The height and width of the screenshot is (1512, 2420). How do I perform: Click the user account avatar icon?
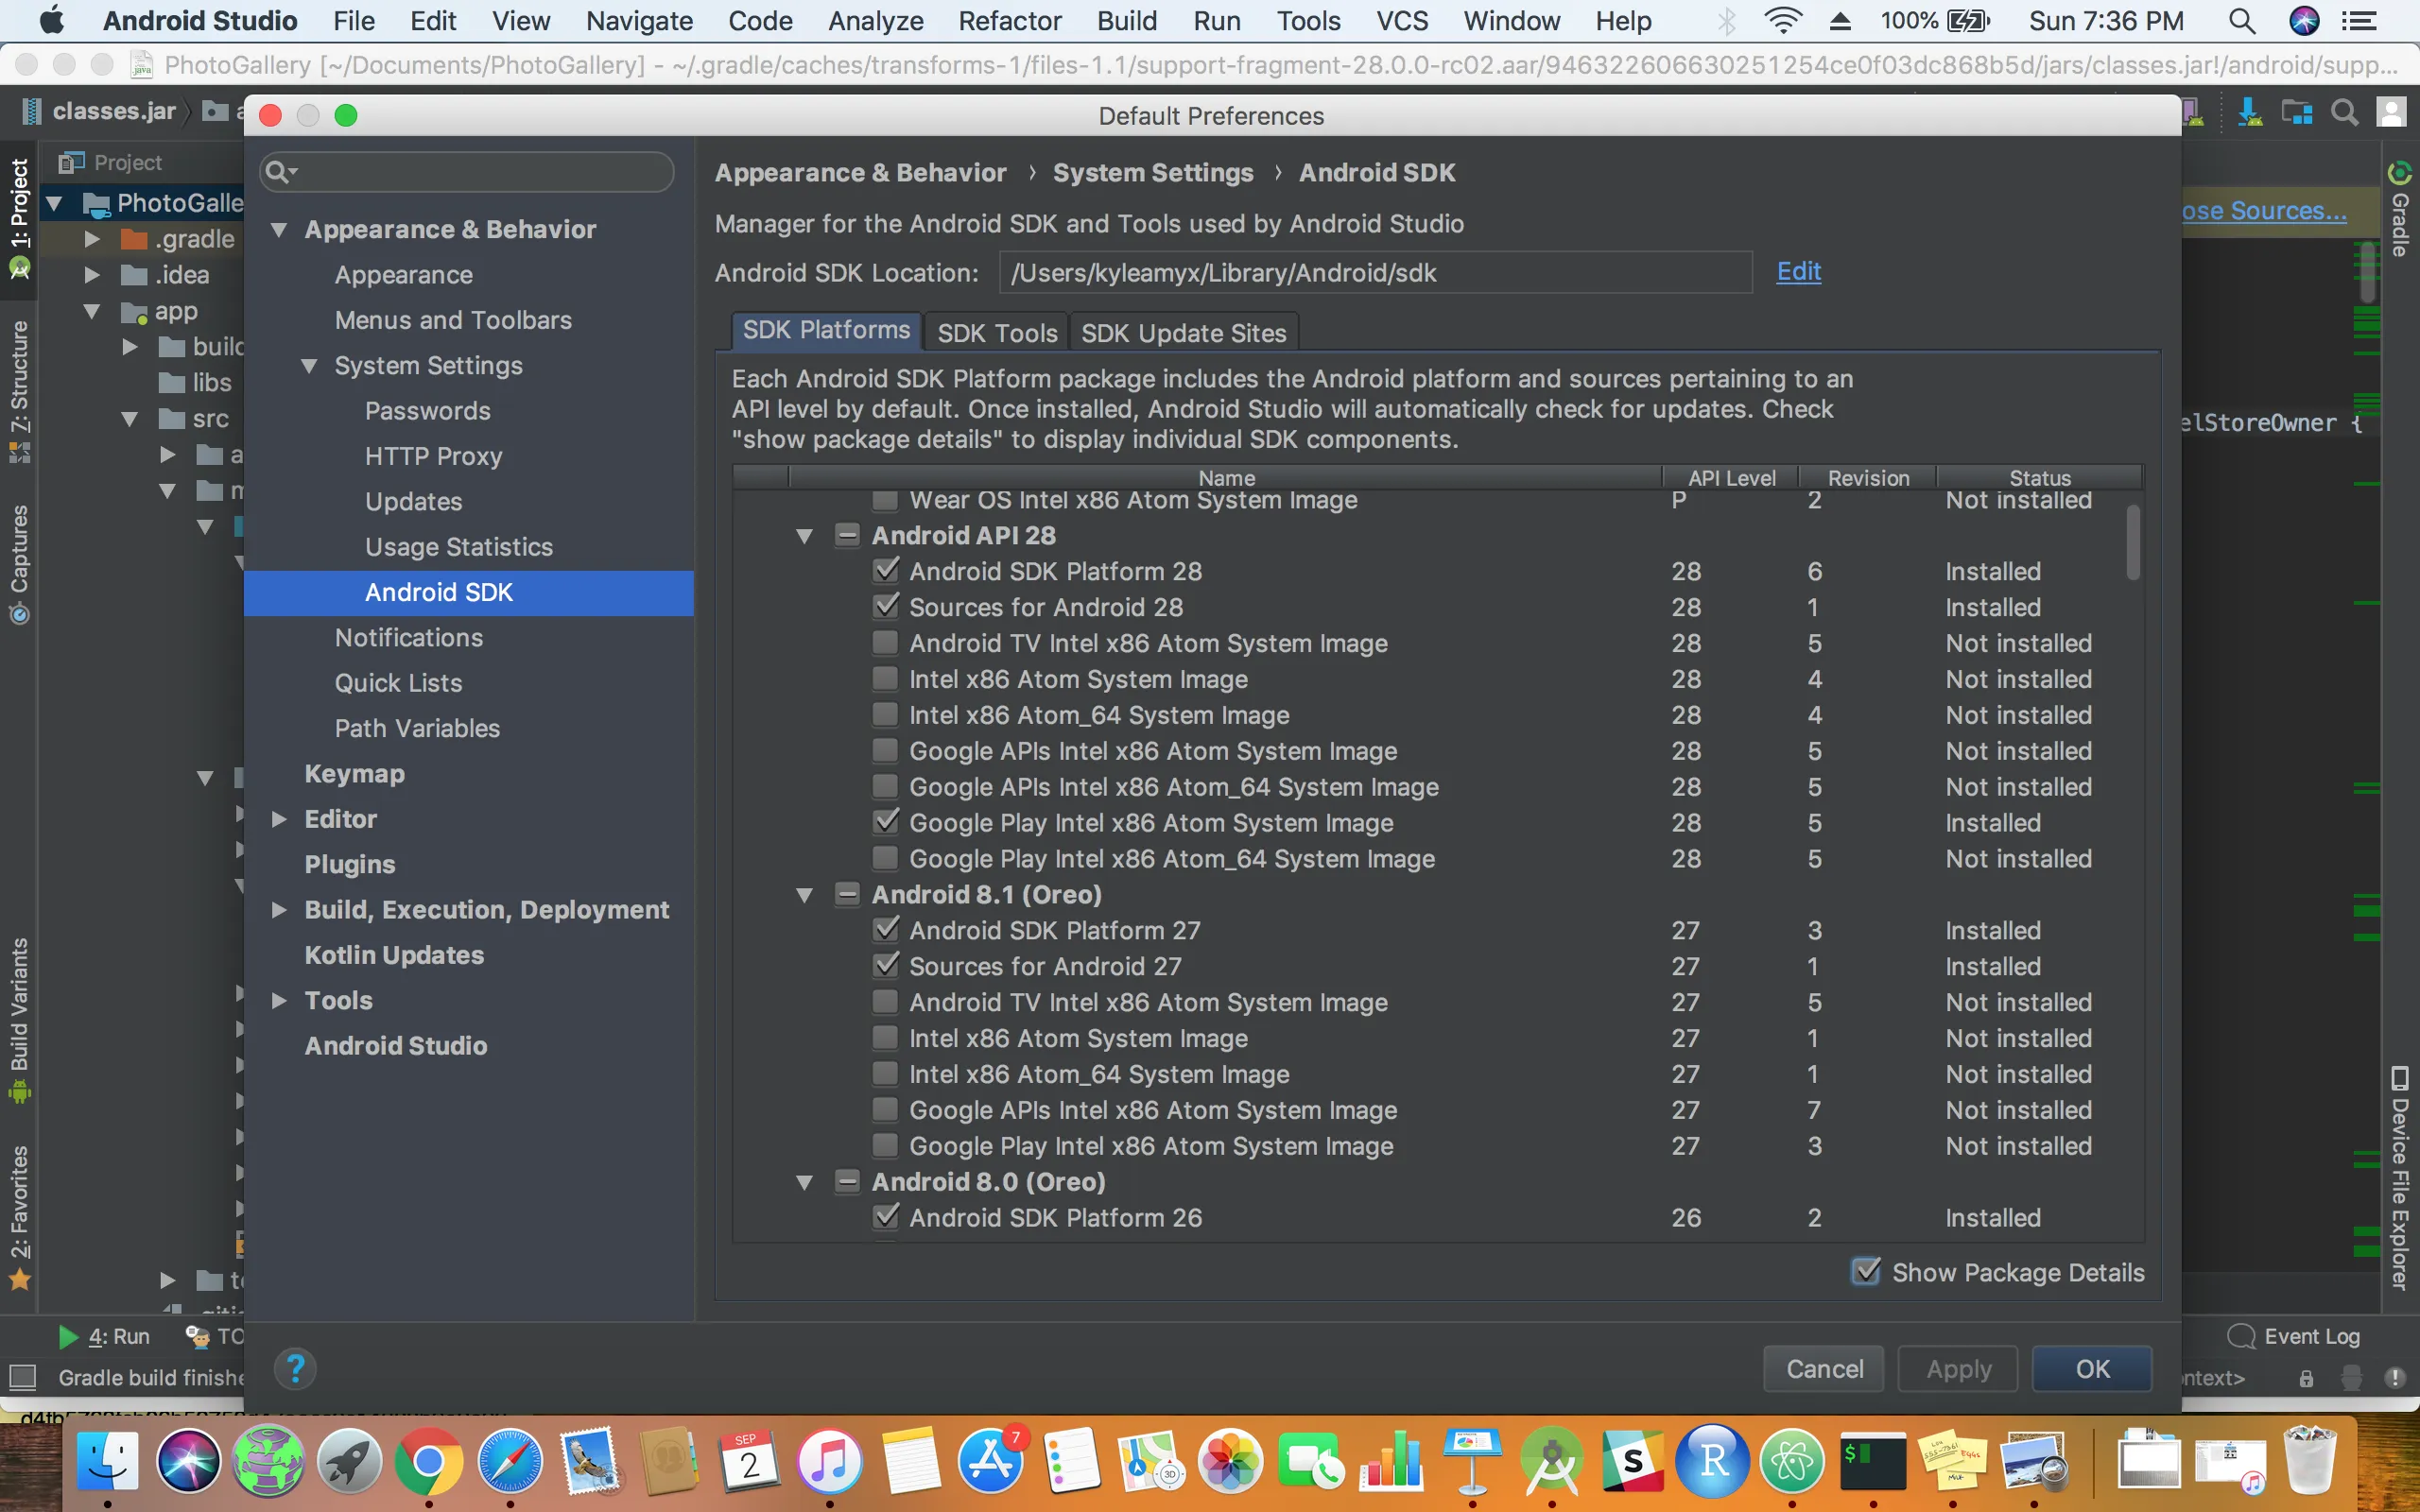click(2391, 112)
